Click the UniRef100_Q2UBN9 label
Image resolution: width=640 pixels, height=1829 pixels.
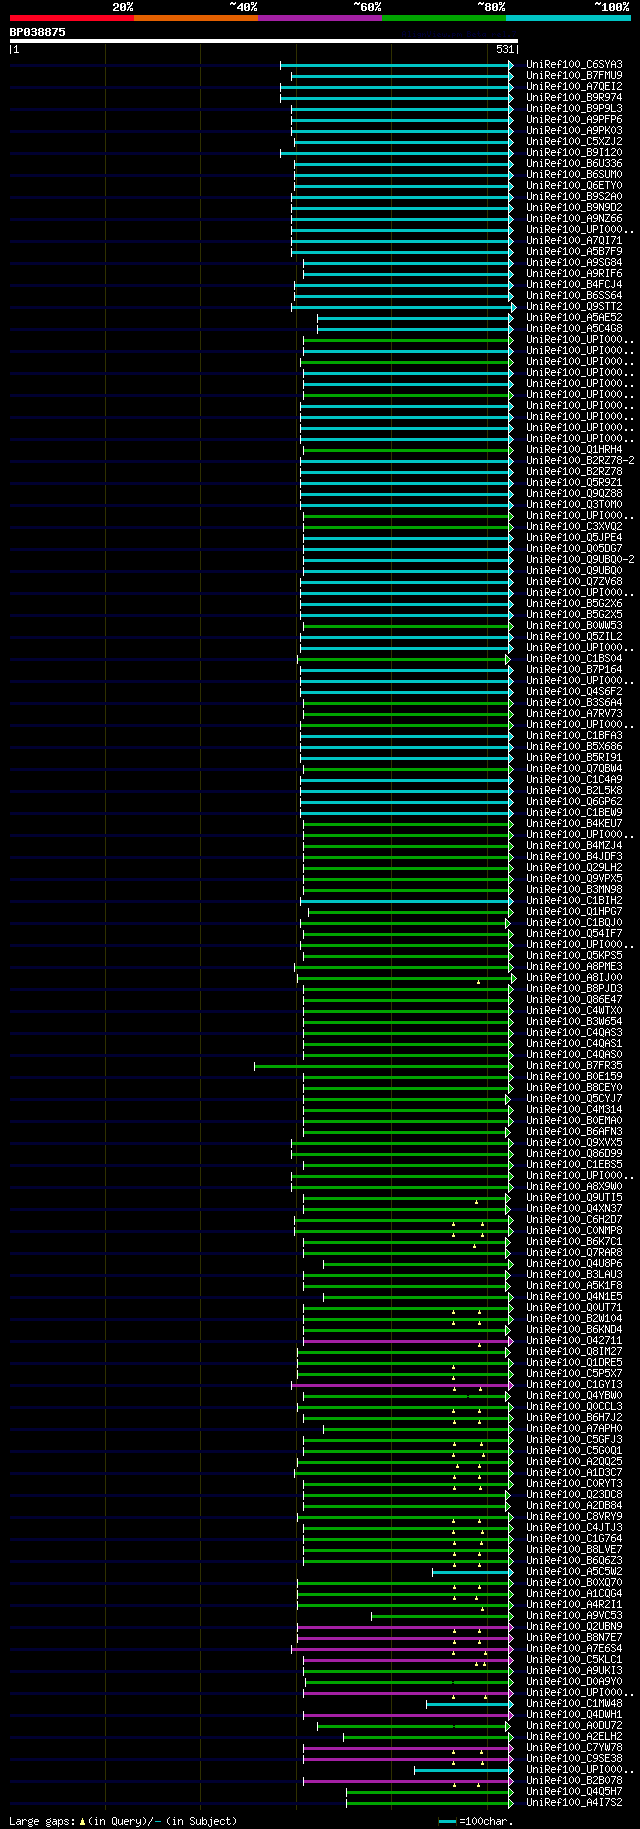[574, 1627]
